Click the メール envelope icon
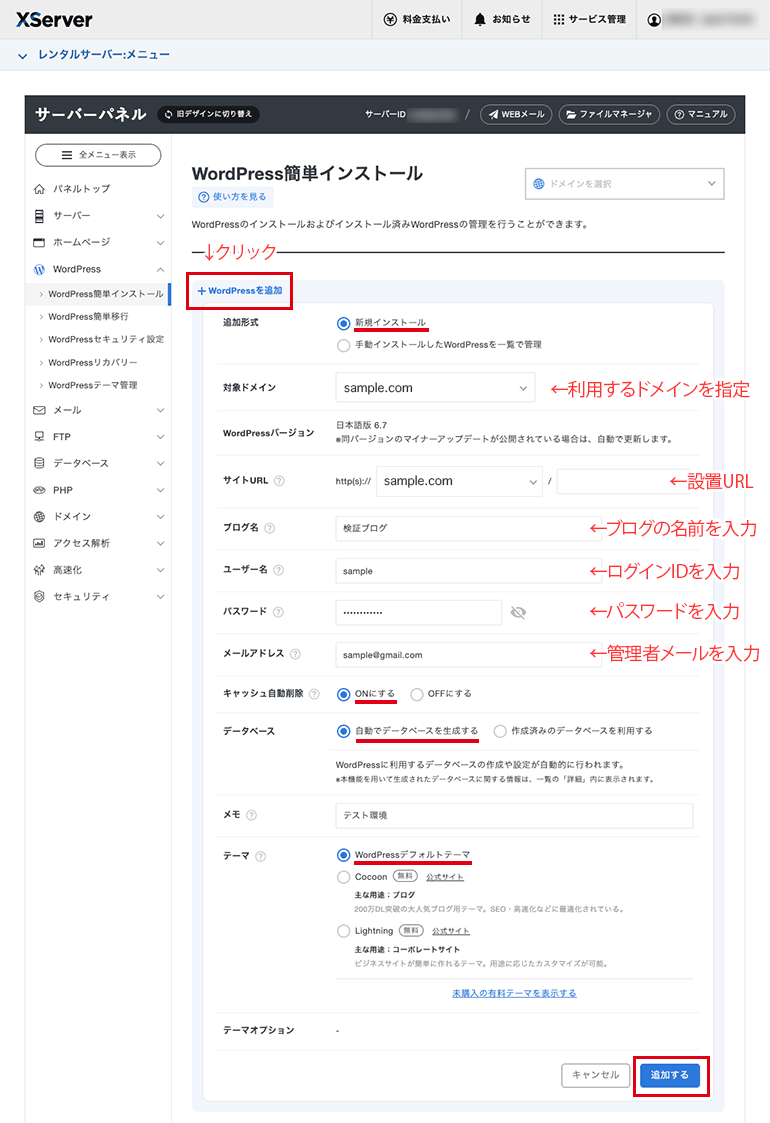Image resolution: width=770 pixels, height=1123 pixels. pyautogui.click(x=39, y=410)
